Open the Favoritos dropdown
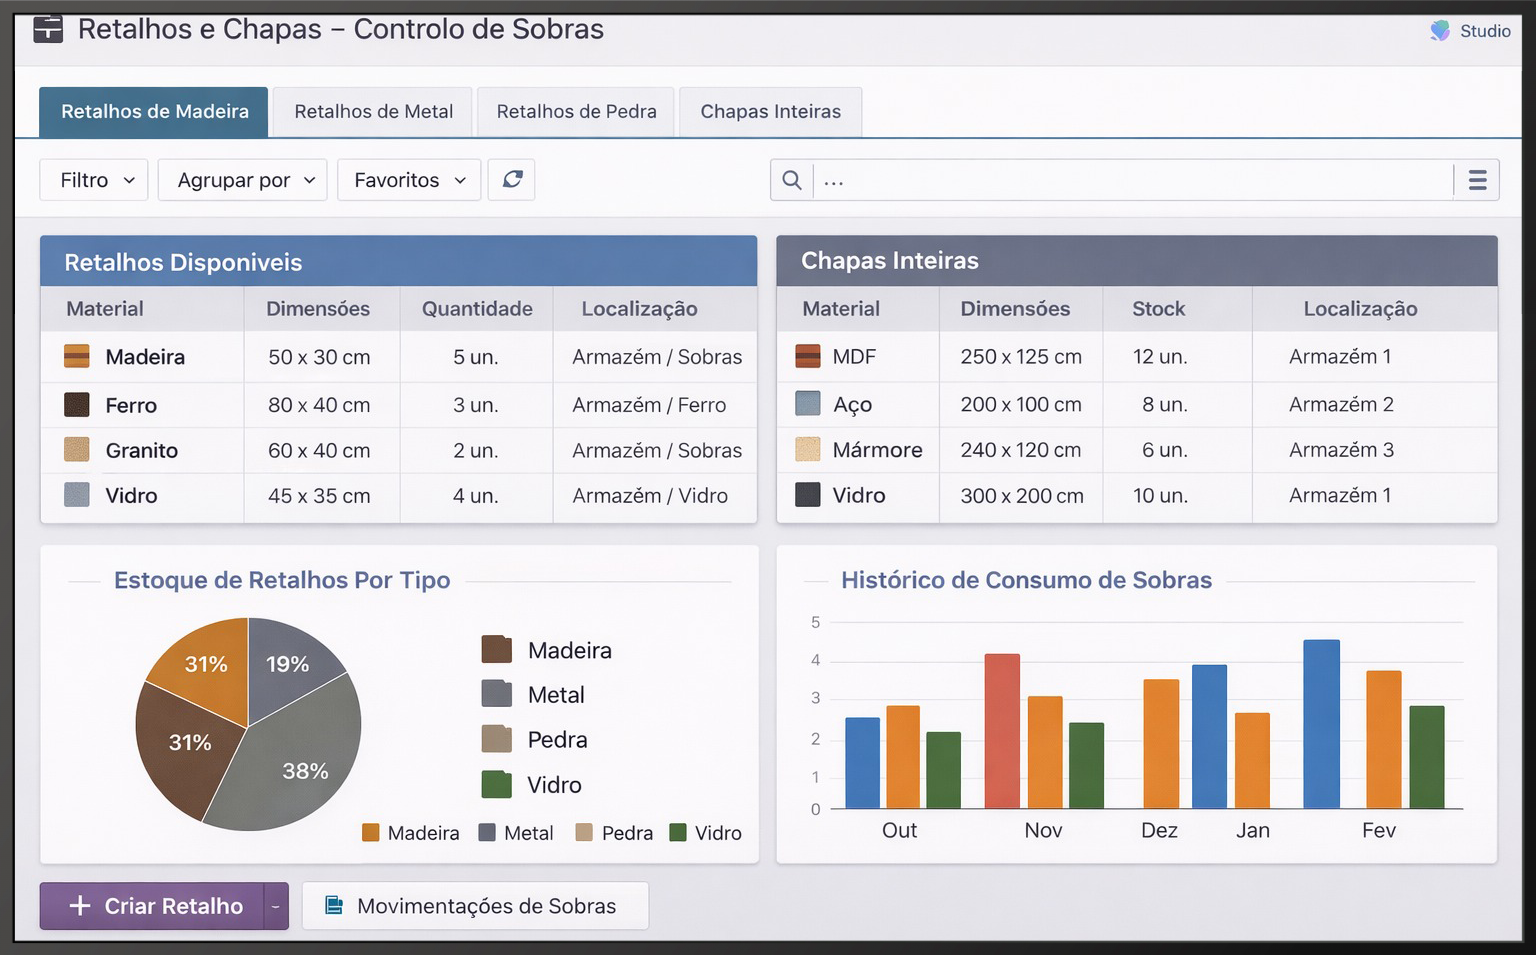Viewport: 1536px width, 955px height. click(409, 180)
